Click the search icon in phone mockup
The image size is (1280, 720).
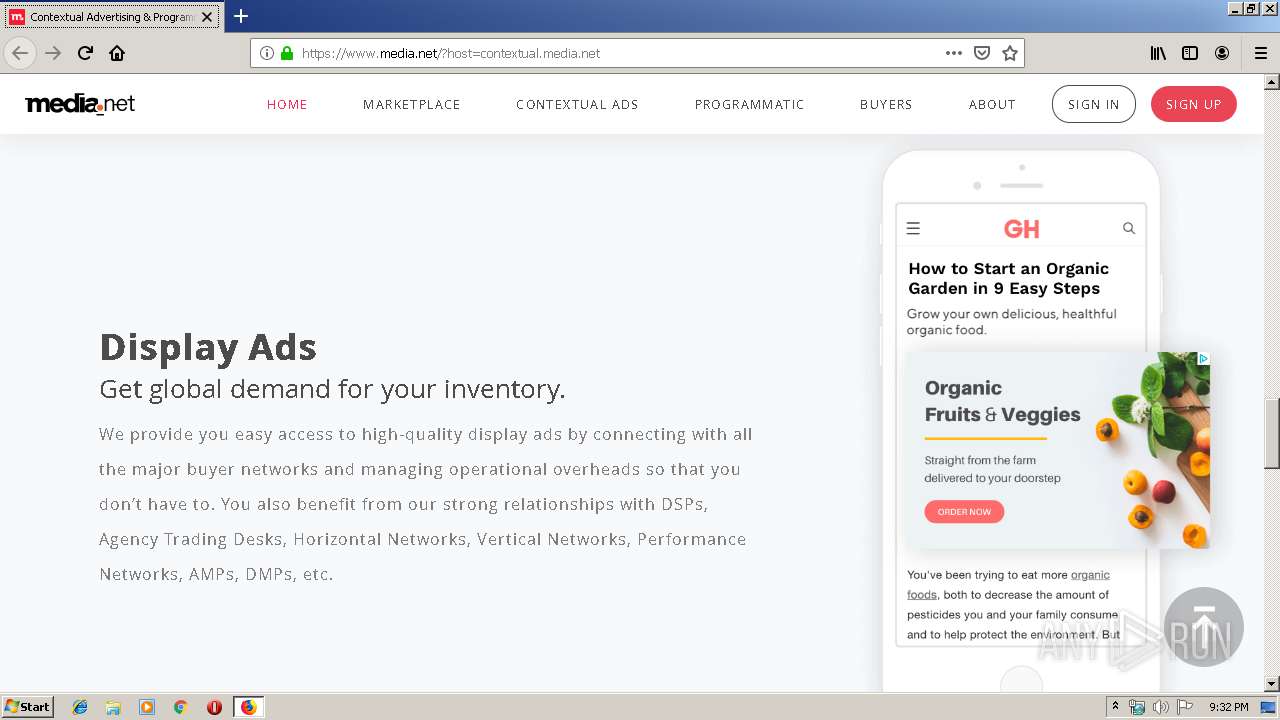click(1129, 228)
